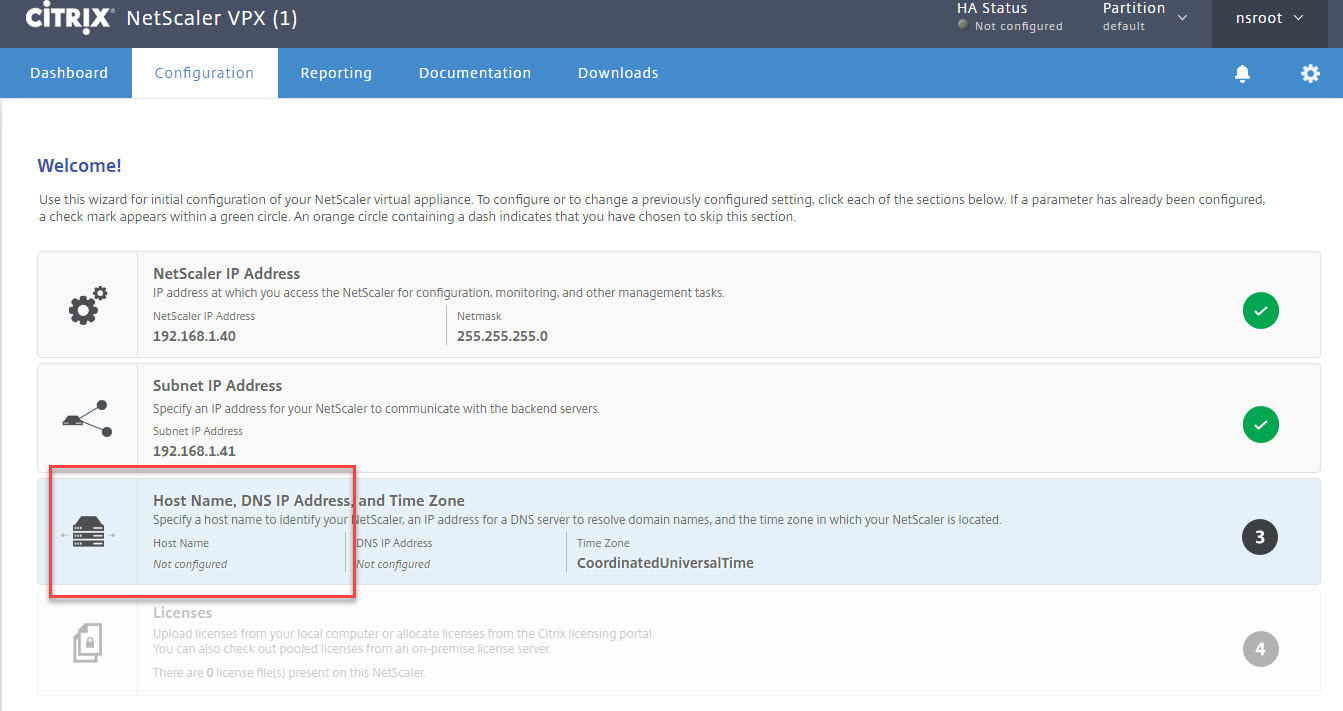The width and height of the screenshot is (1343, 711).
Task: Open Host Name, DNS IP Address, and Time Zone section
Action: [679, 531]
